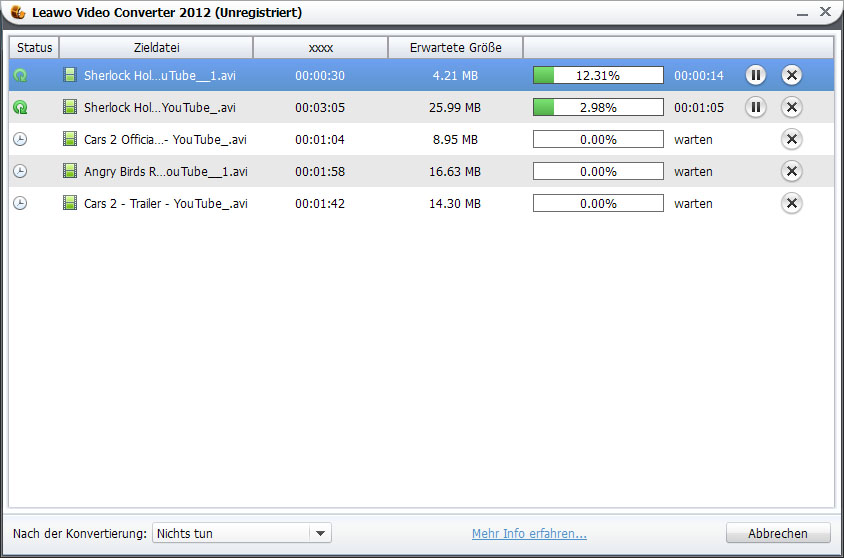Select file name Angry Birds R...ouTube__1.avi
The image size is (844, 558).
point(166,172)
